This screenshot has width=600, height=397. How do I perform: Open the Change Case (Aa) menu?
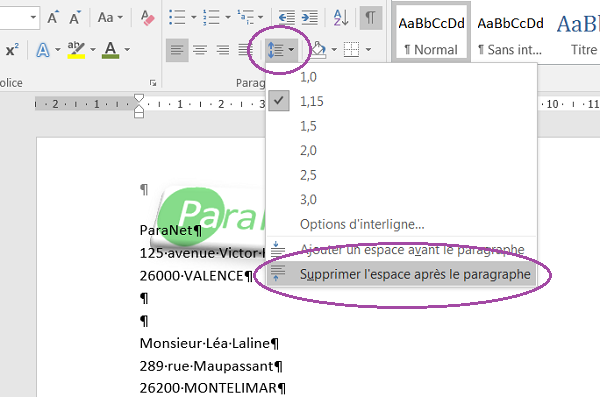[x=110, y=18]
